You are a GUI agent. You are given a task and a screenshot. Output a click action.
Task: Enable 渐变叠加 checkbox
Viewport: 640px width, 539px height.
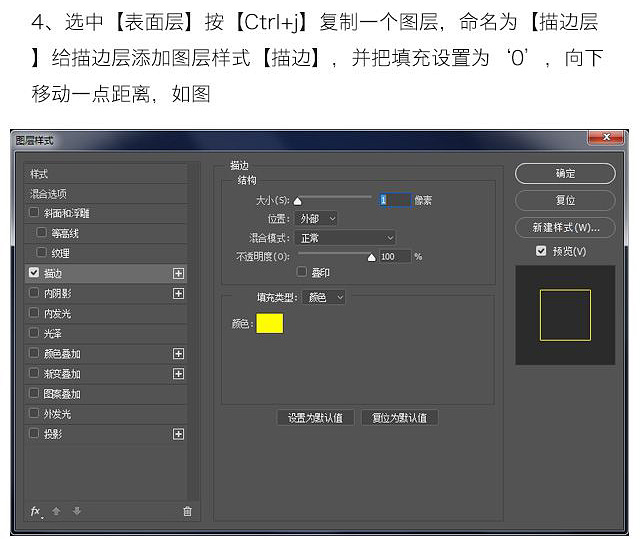click(x=34, y=373)
